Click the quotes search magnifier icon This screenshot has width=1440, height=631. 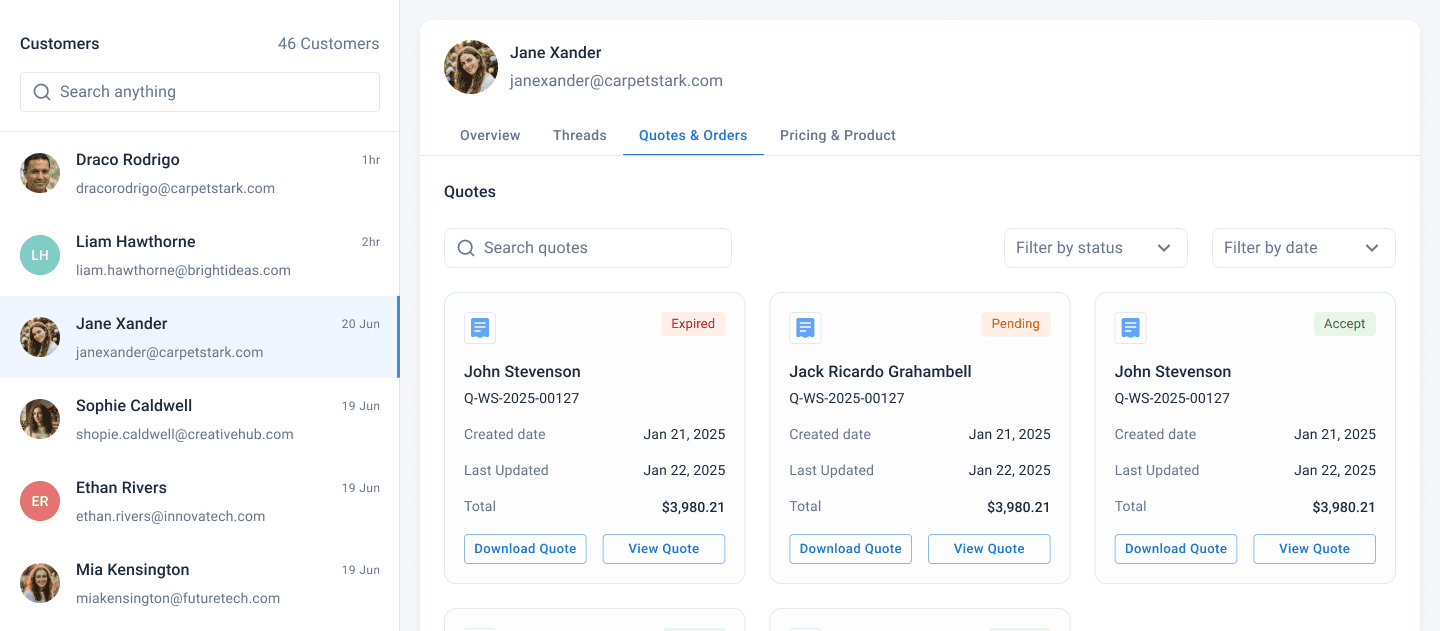click(x=466, y=248)
